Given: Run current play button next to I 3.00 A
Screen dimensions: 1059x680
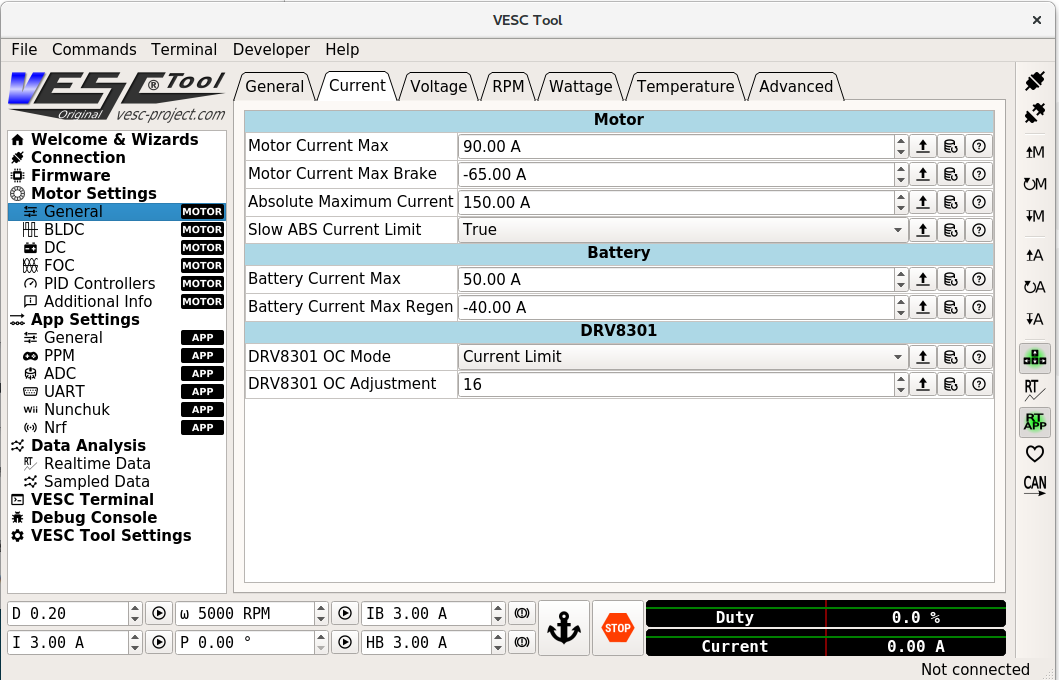Looking at the screenshot, I should [159, 642].
